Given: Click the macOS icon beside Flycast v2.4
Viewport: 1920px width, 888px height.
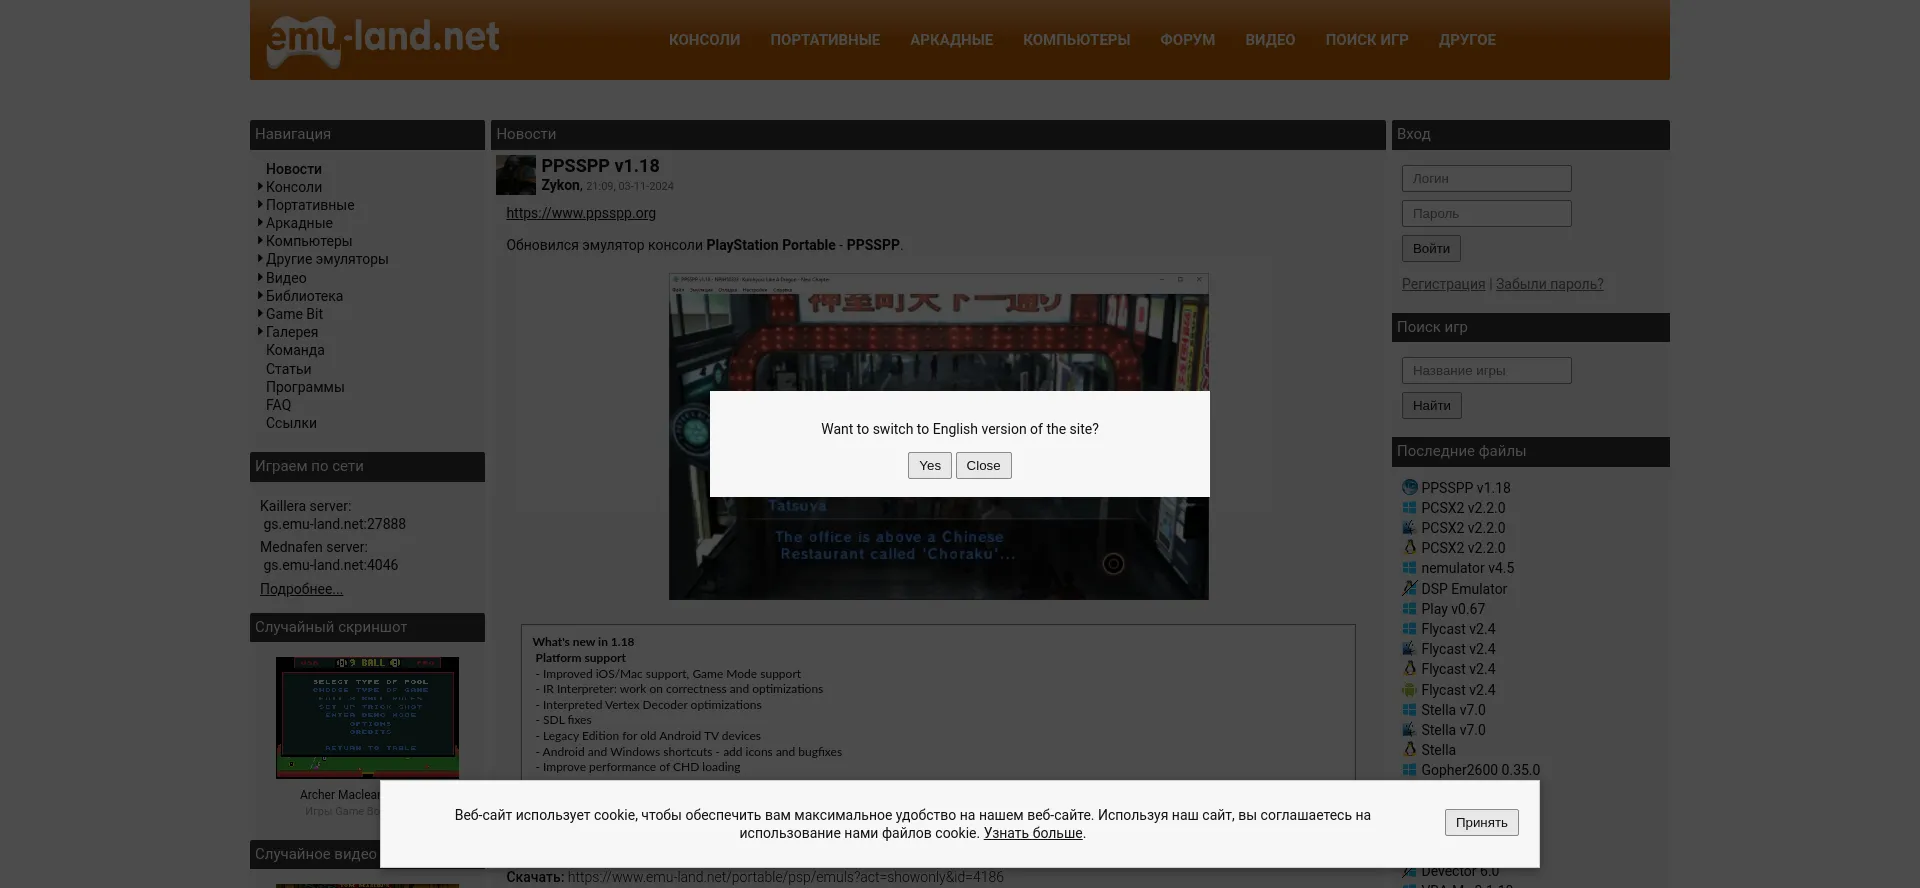Looking at the screenshot, I should 1409,649.
